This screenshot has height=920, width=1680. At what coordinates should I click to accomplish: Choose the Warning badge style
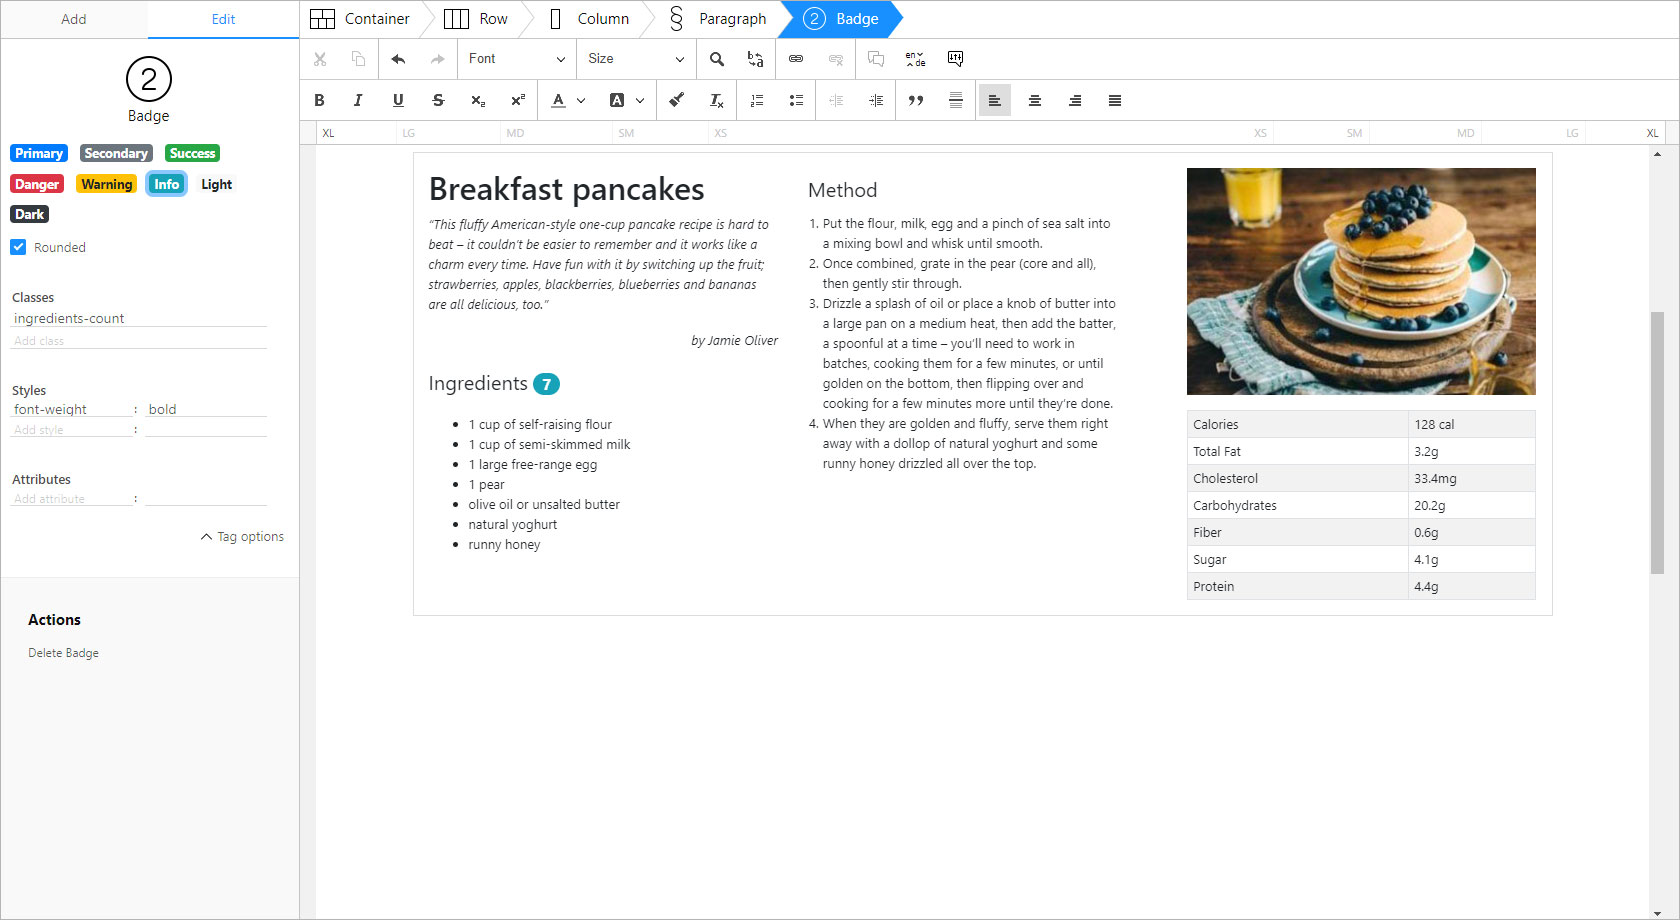pyautogui.click(x=106, y=184)
